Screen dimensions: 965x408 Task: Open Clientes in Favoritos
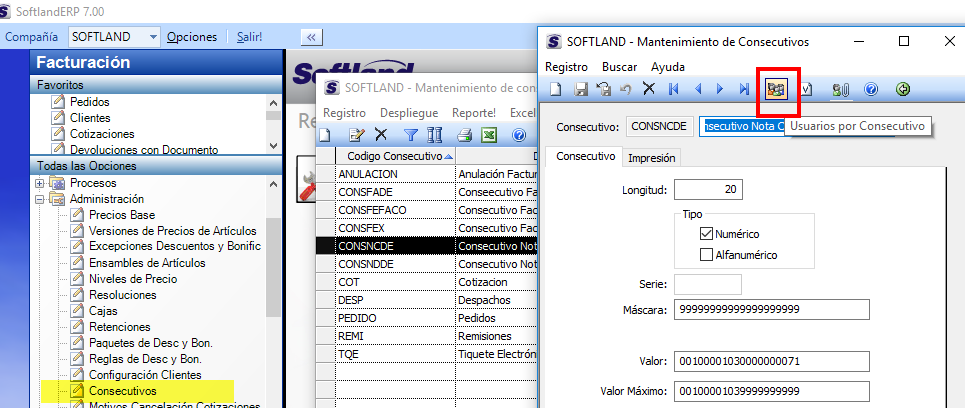(90, 118)
